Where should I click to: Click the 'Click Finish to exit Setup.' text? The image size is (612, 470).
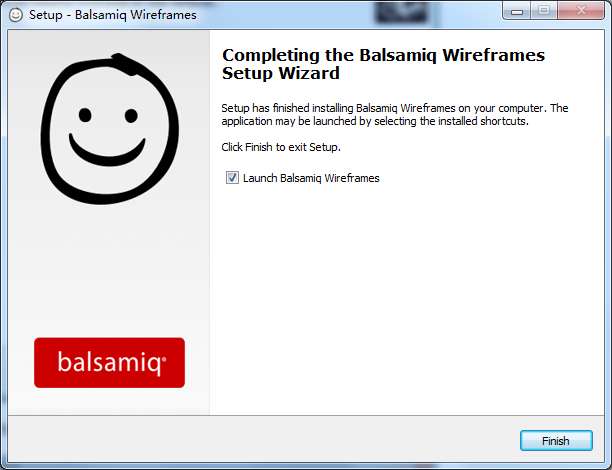281,147
